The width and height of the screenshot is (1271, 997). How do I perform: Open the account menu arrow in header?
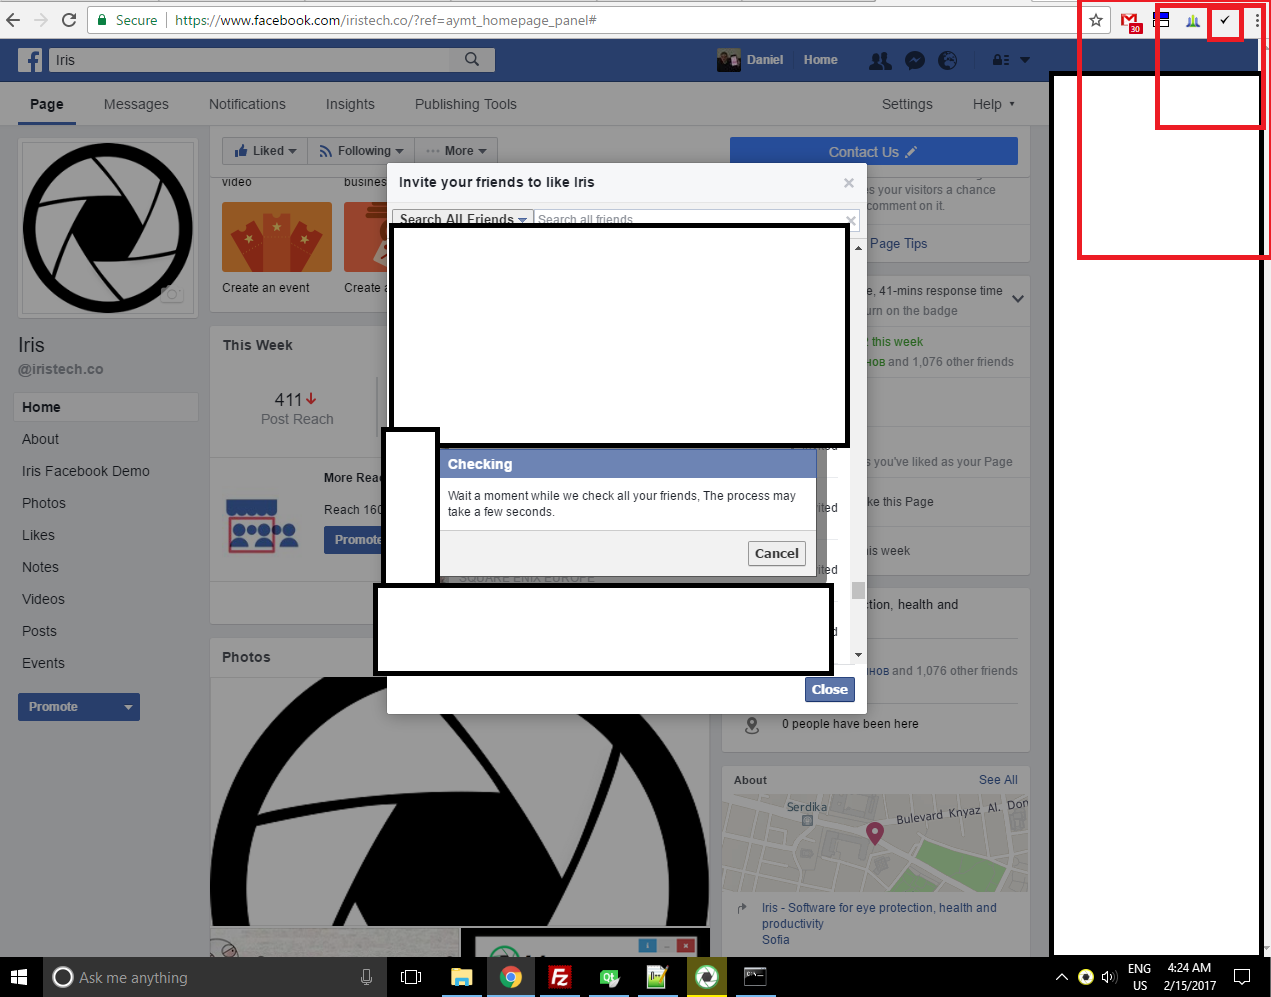tap(1024, 60)
